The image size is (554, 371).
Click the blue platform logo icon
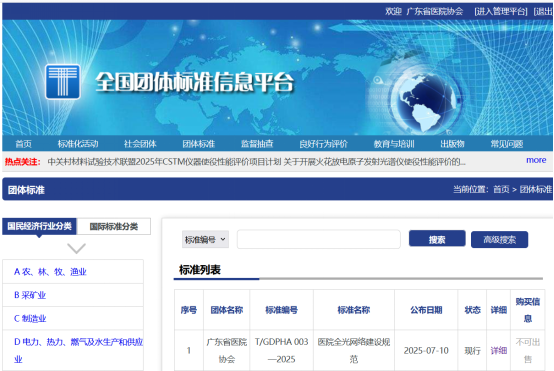[x=63, y=82]
